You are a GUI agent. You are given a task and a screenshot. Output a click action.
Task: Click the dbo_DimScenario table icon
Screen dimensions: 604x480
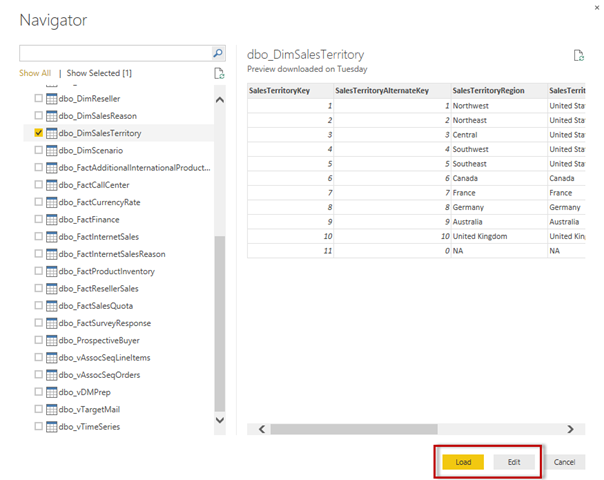[x=51, y=150]
